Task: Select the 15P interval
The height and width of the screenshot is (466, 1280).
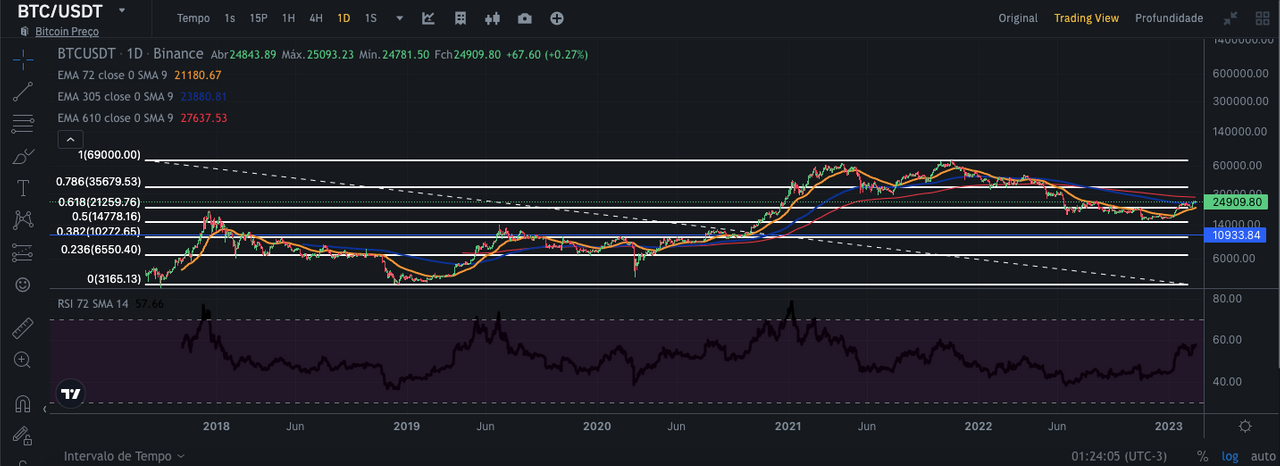Action: (x=258, y=18)
